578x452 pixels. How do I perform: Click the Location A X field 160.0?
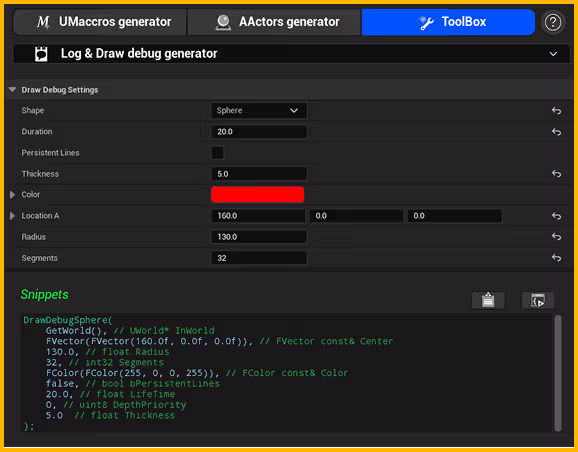(258, 216)
